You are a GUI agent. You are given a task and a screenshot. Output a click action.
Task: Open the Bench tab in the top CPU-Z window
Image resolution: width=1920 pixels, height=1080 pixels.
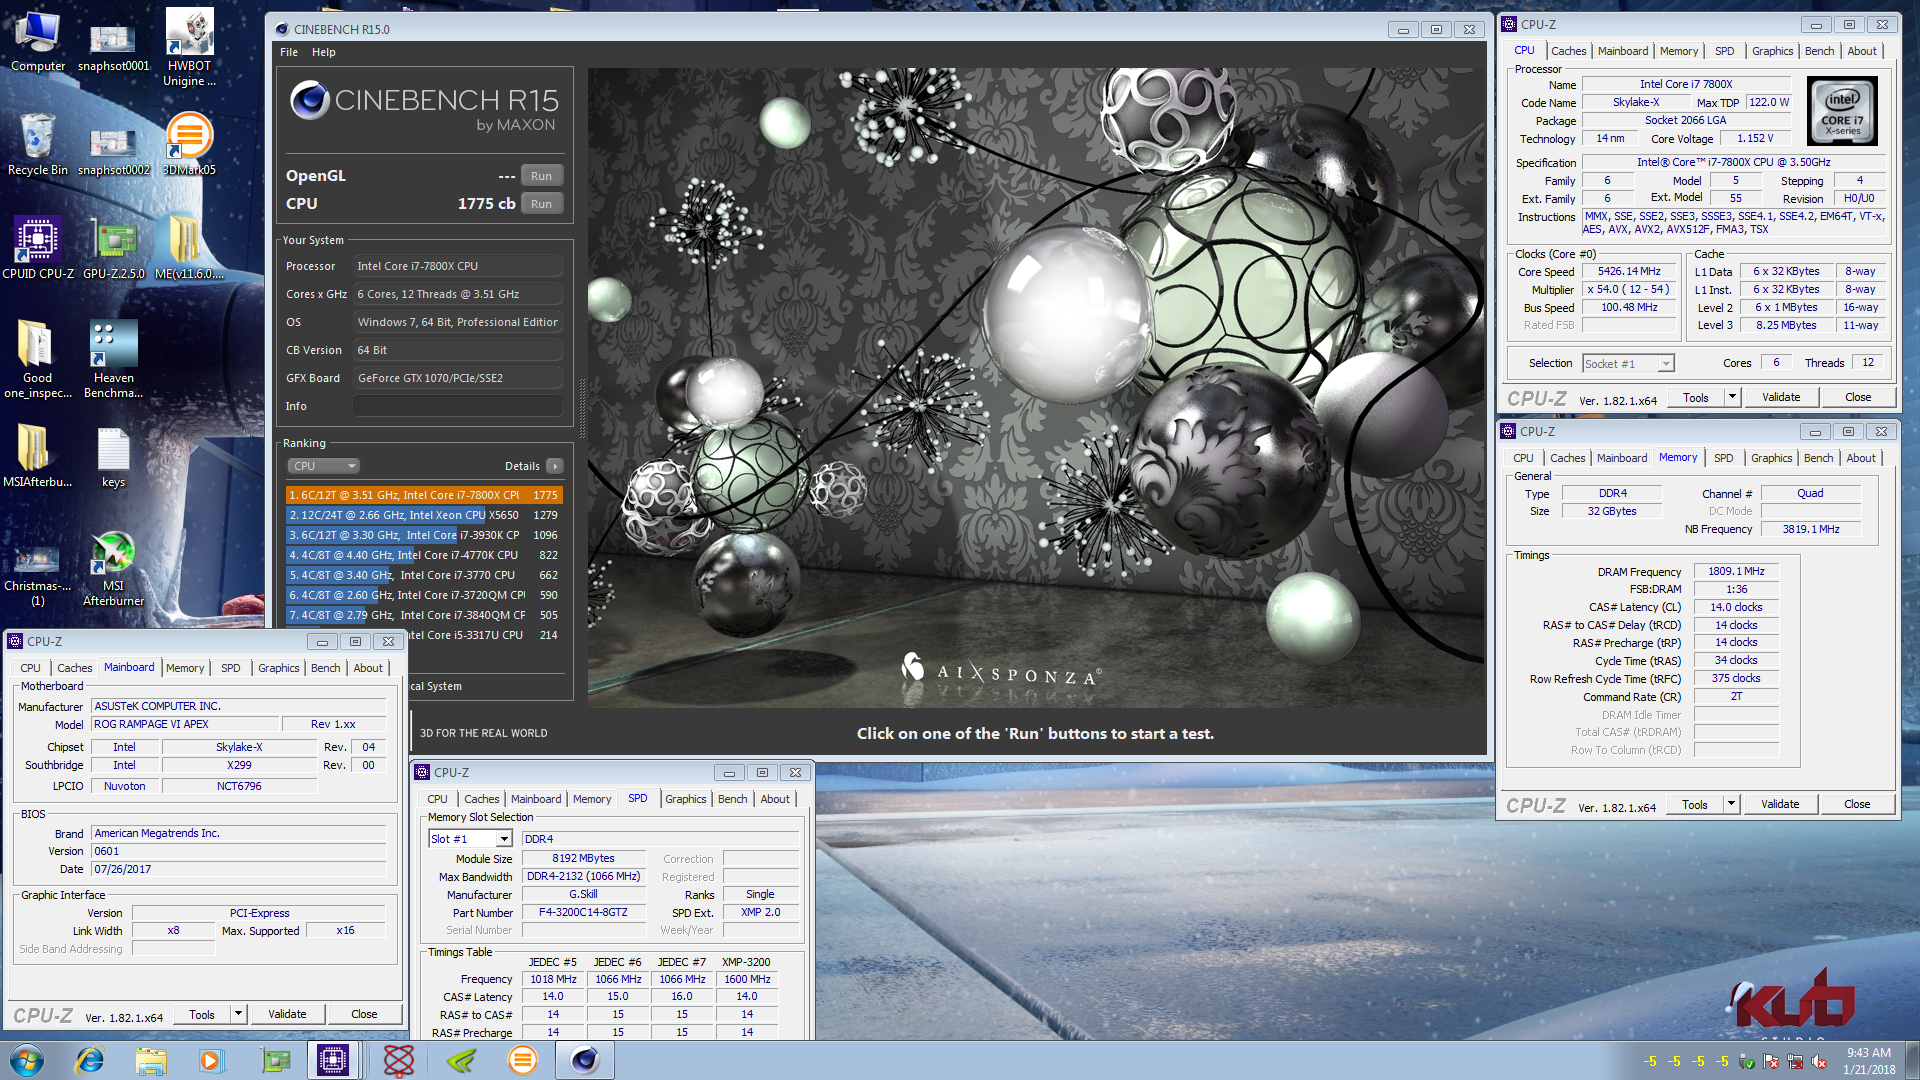pos(1819,51)
